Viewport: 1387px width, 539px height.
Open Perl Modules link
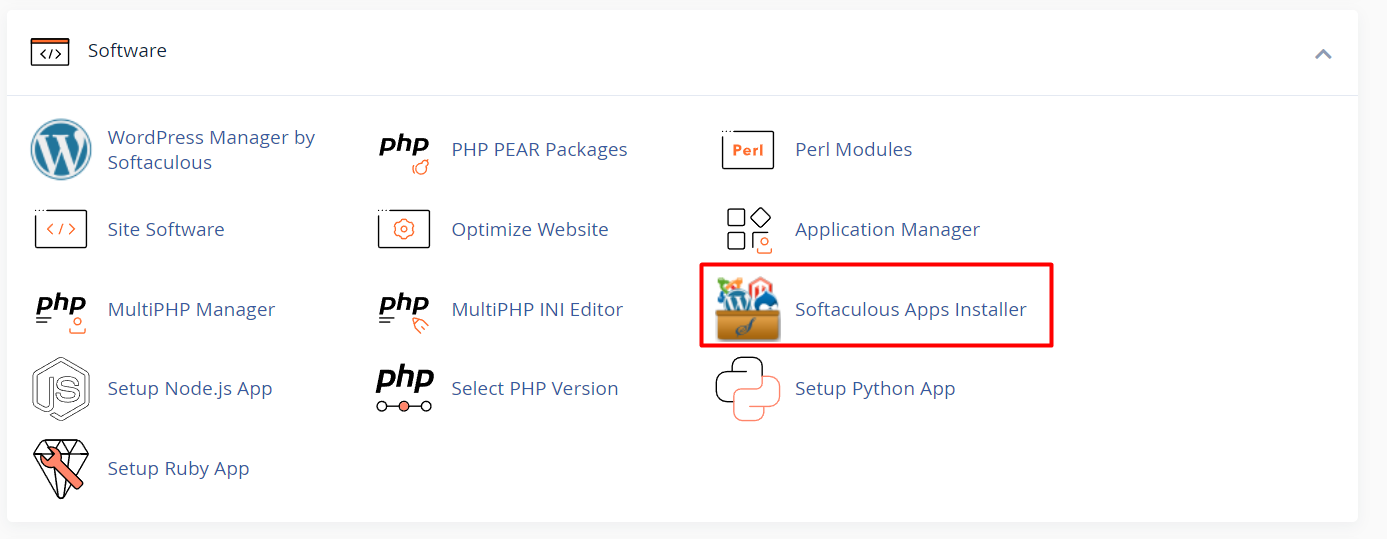[853, 149]
